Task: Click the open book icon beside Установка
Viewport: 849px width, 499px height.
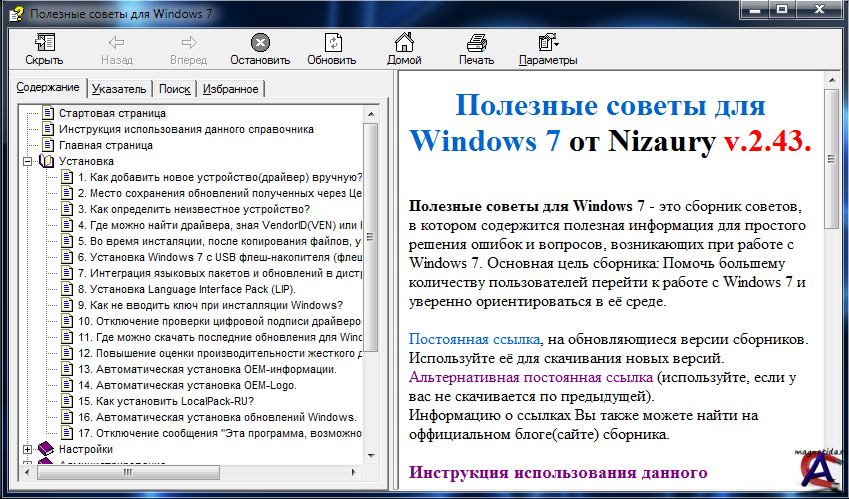Action: [46, 161]
